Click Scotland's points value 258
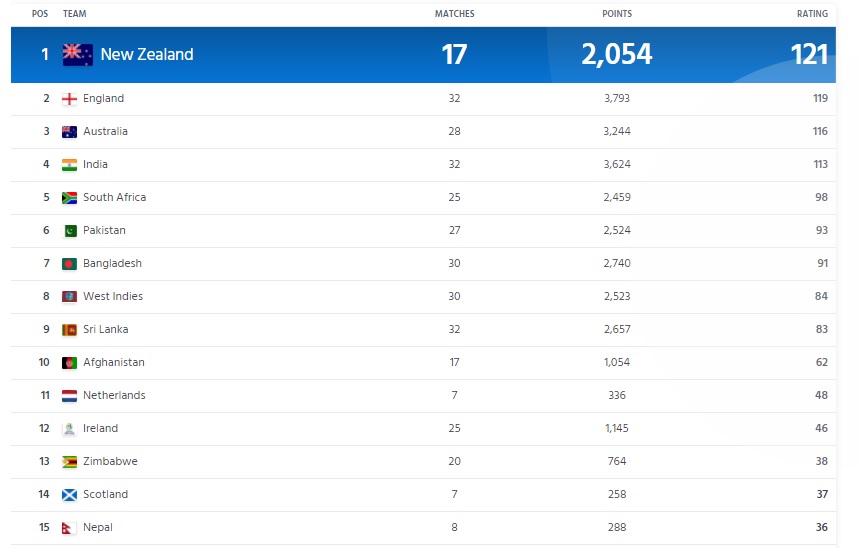 617,494
